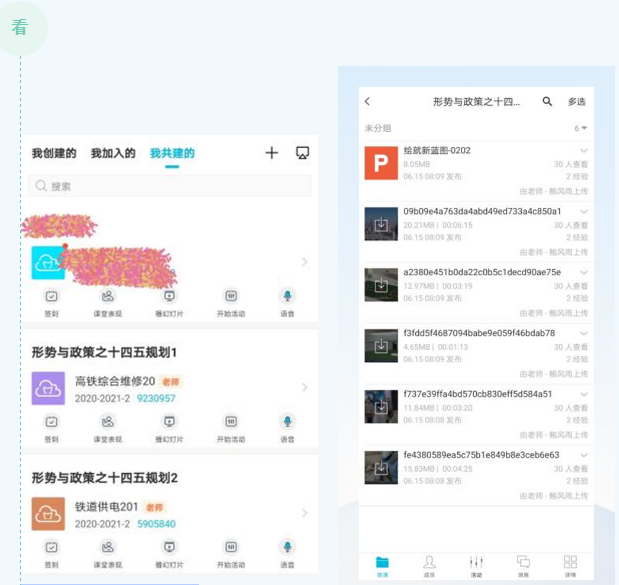Expand options chevron for a2380e451b0da22c0b5c1decd90ae75e
This screenshot has width=619, height=585.
584,272
